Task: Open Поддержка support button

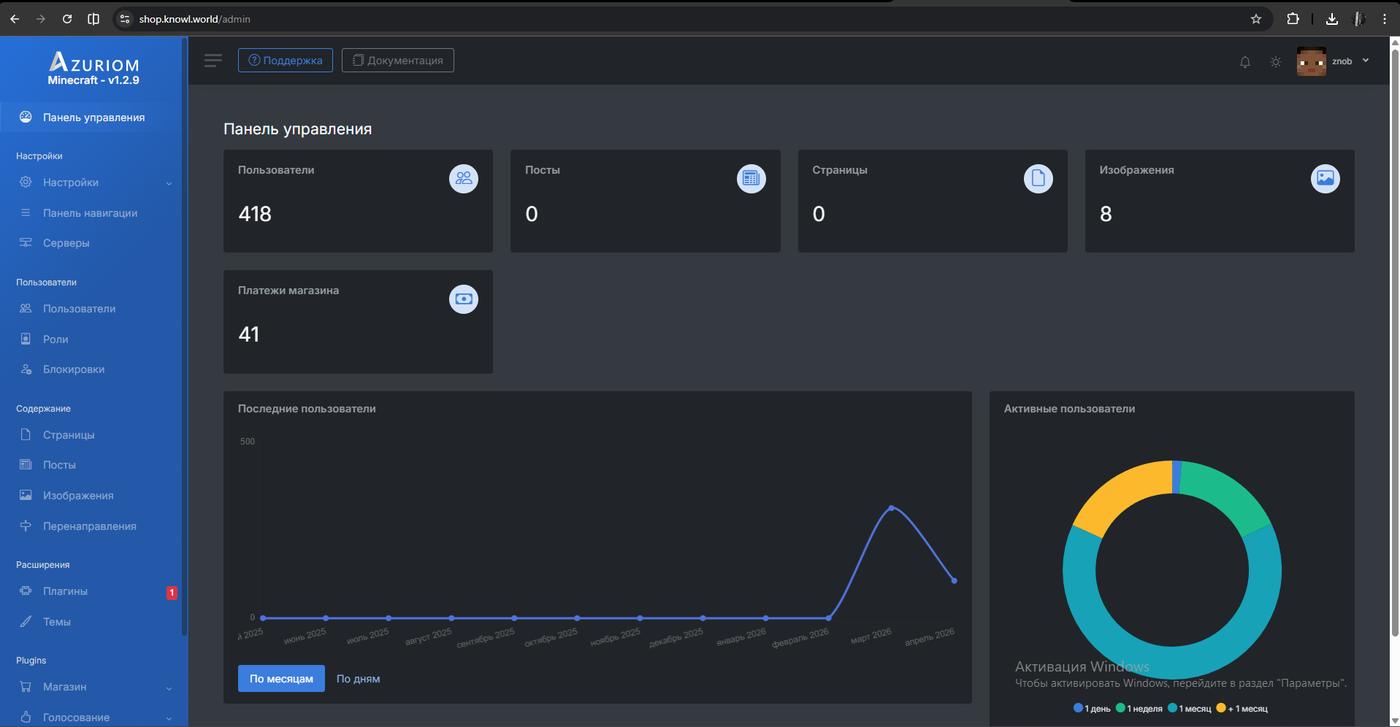Action: 285,60
